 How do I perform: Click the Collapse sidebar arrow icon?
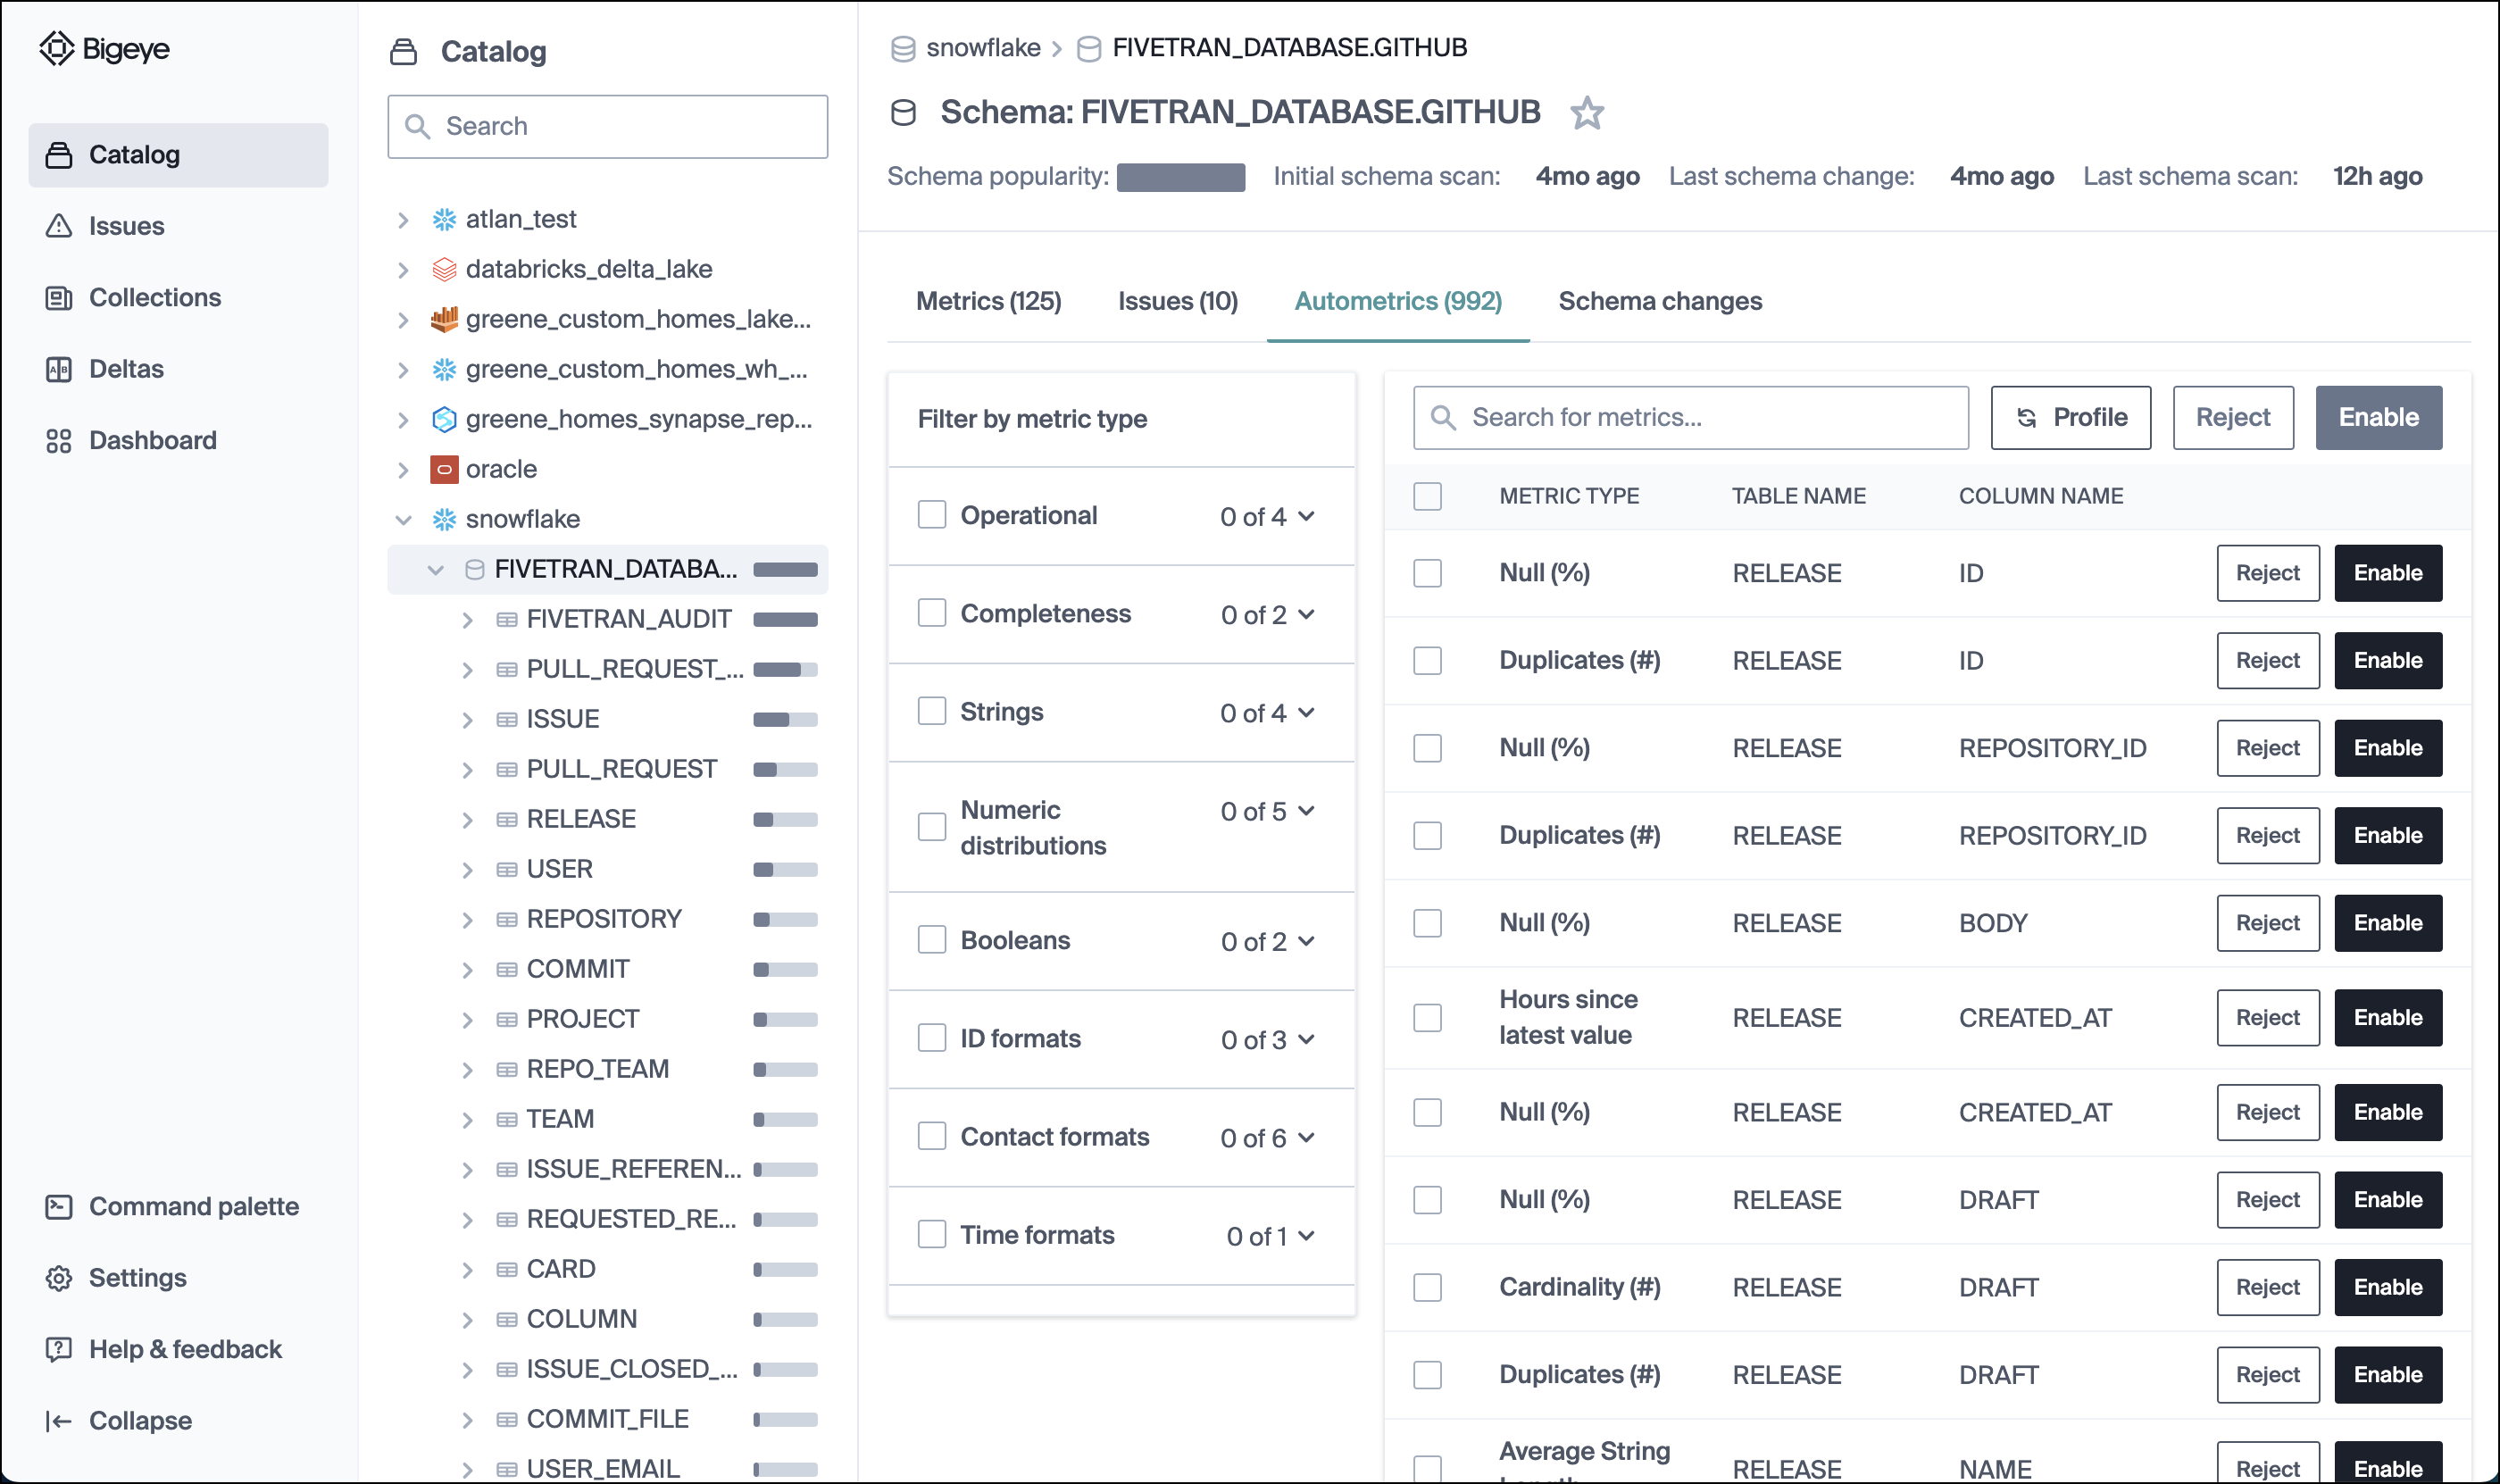point(59,1421)
